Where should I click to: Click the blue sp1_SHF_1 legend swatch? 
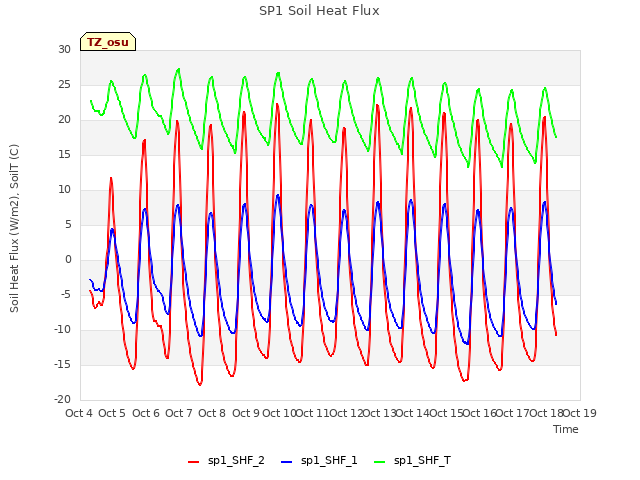287,462
